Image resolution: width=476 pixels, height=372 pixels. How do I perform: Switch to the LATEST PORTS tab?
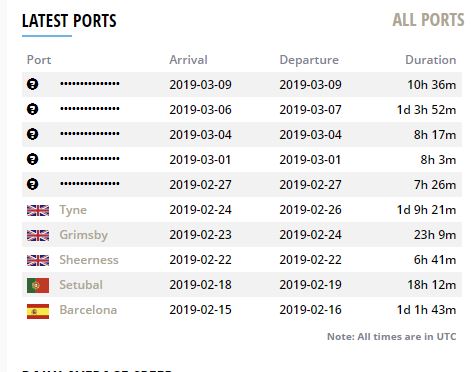[x=69, y=21]
